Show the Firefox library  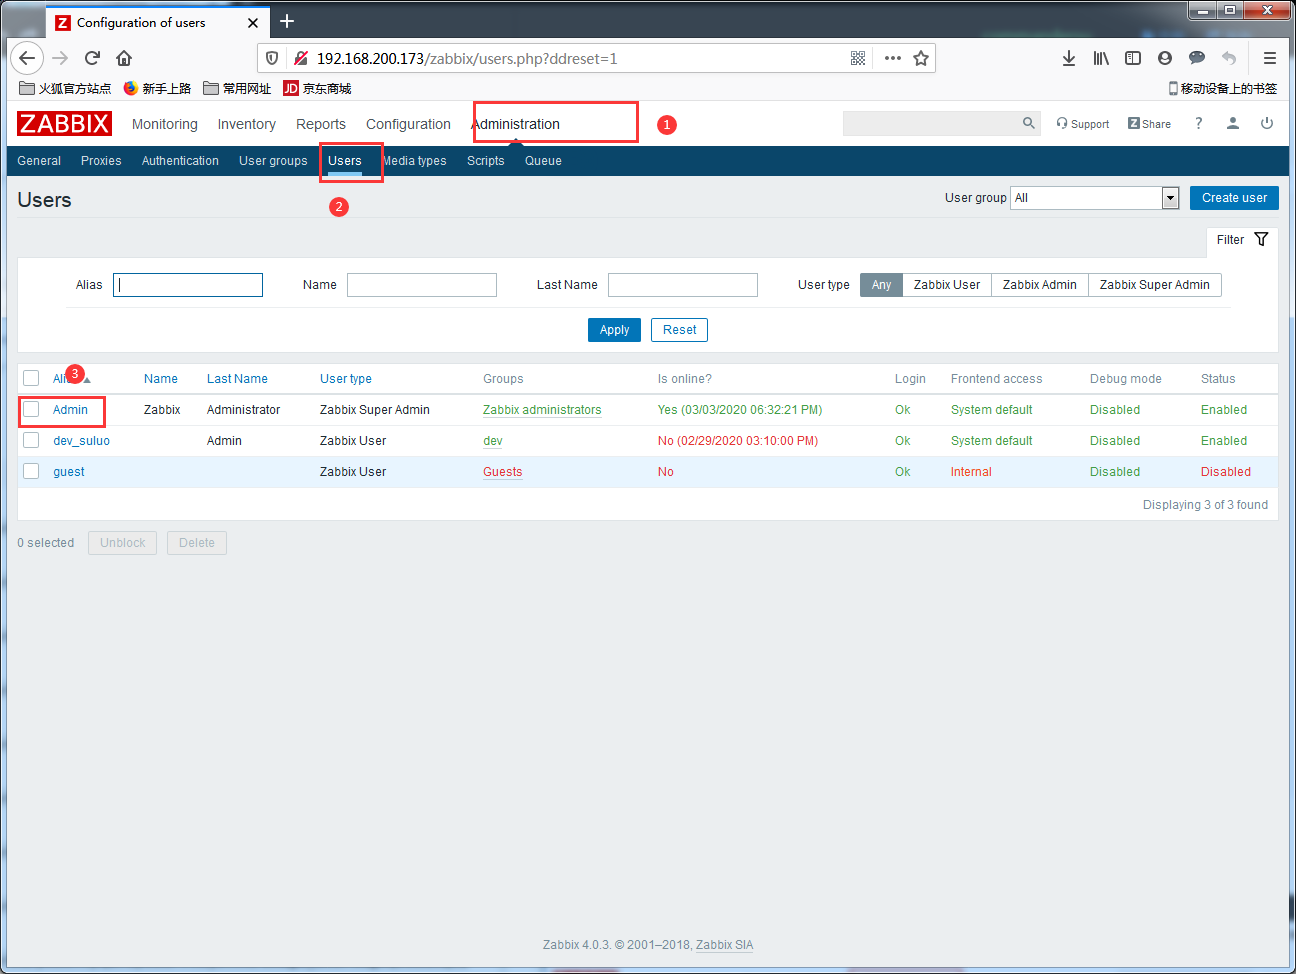(1101, 58)
